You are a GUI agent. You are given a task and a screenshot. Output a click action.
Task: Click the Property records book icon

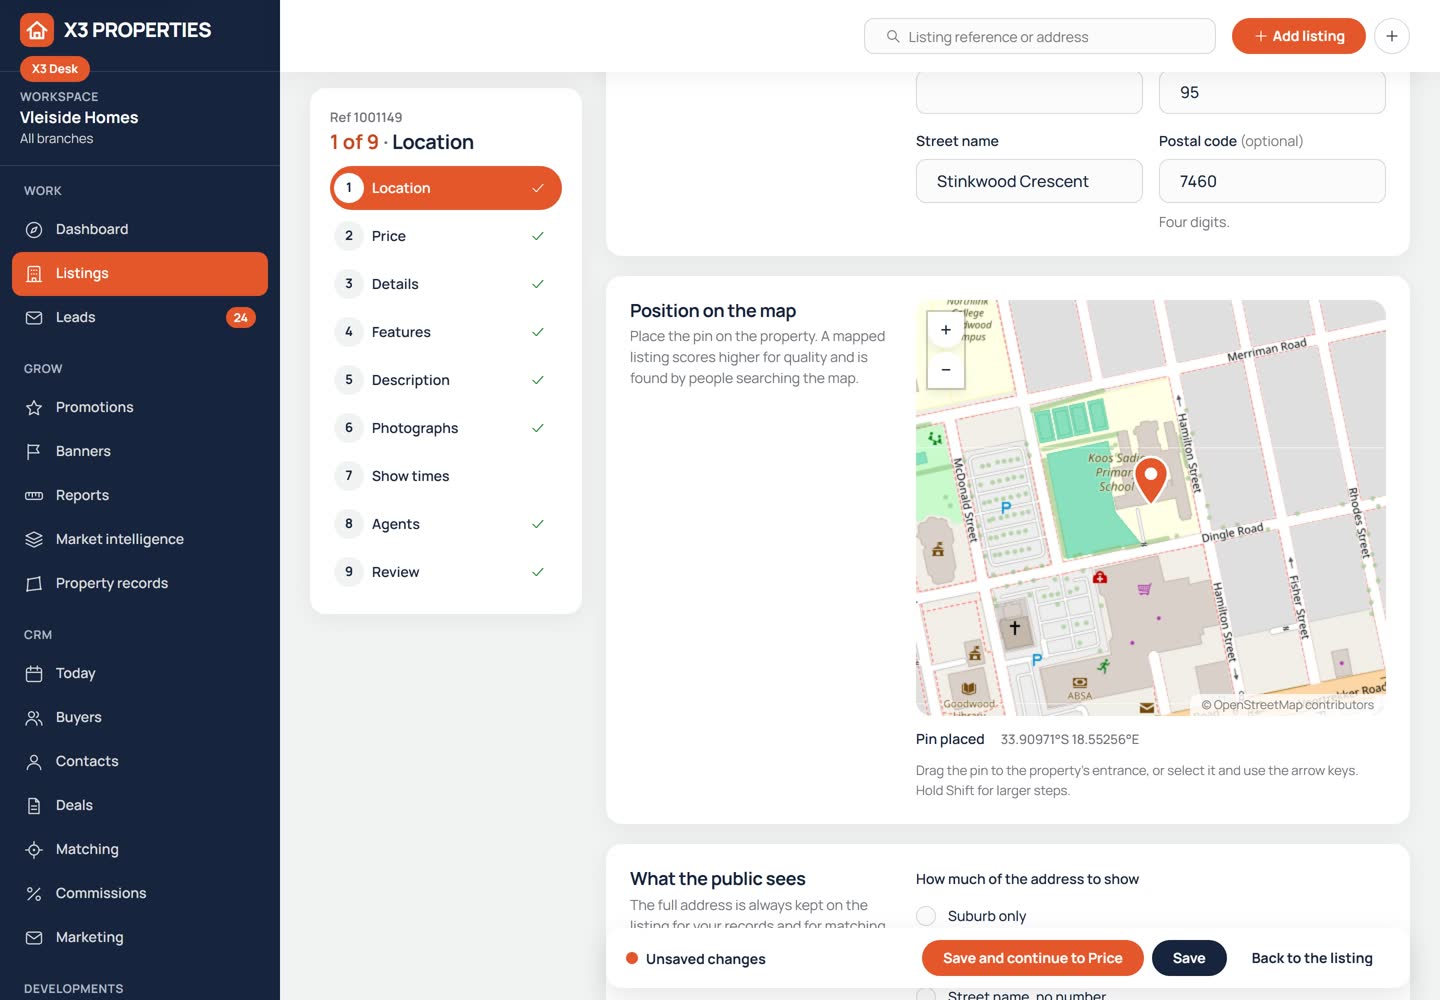(34, 584)
